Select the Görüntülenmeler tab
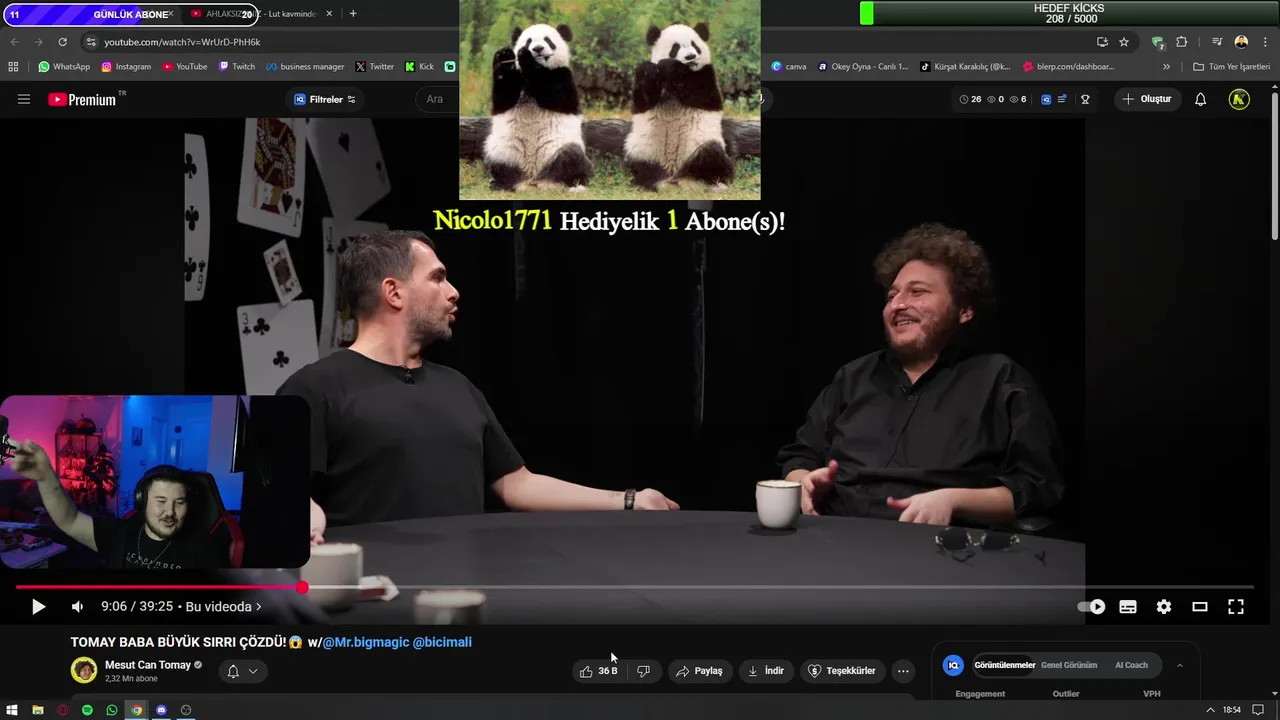Viewport: 1280px width, 720px height. (1004, 665)
